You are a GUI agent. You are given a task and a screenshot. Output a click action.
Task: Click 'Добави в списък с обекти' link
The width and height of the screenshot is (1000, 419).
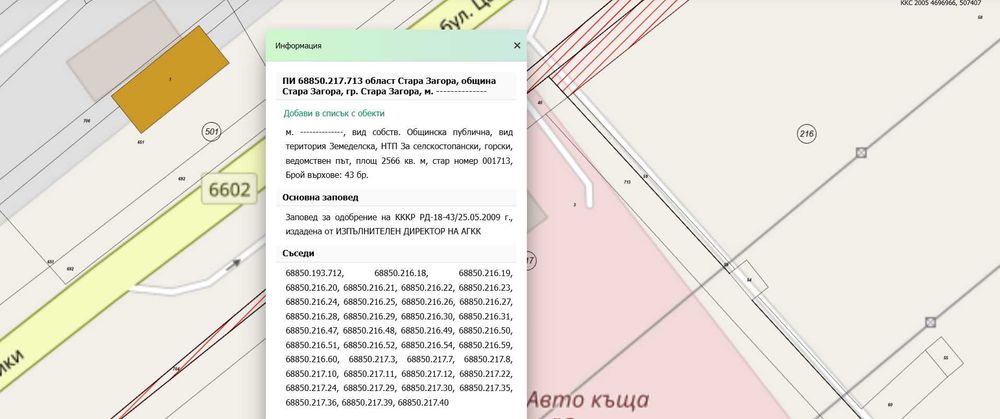pos(334,114)
